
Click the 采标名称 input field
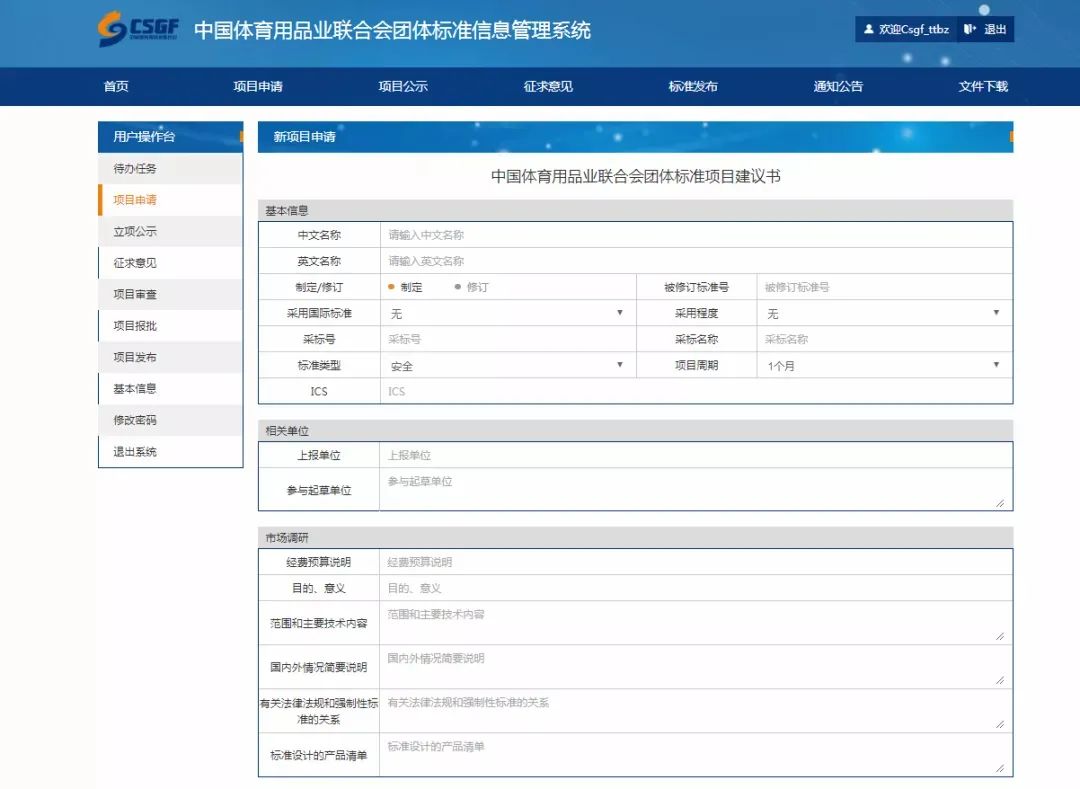click(x=884, y=339)
